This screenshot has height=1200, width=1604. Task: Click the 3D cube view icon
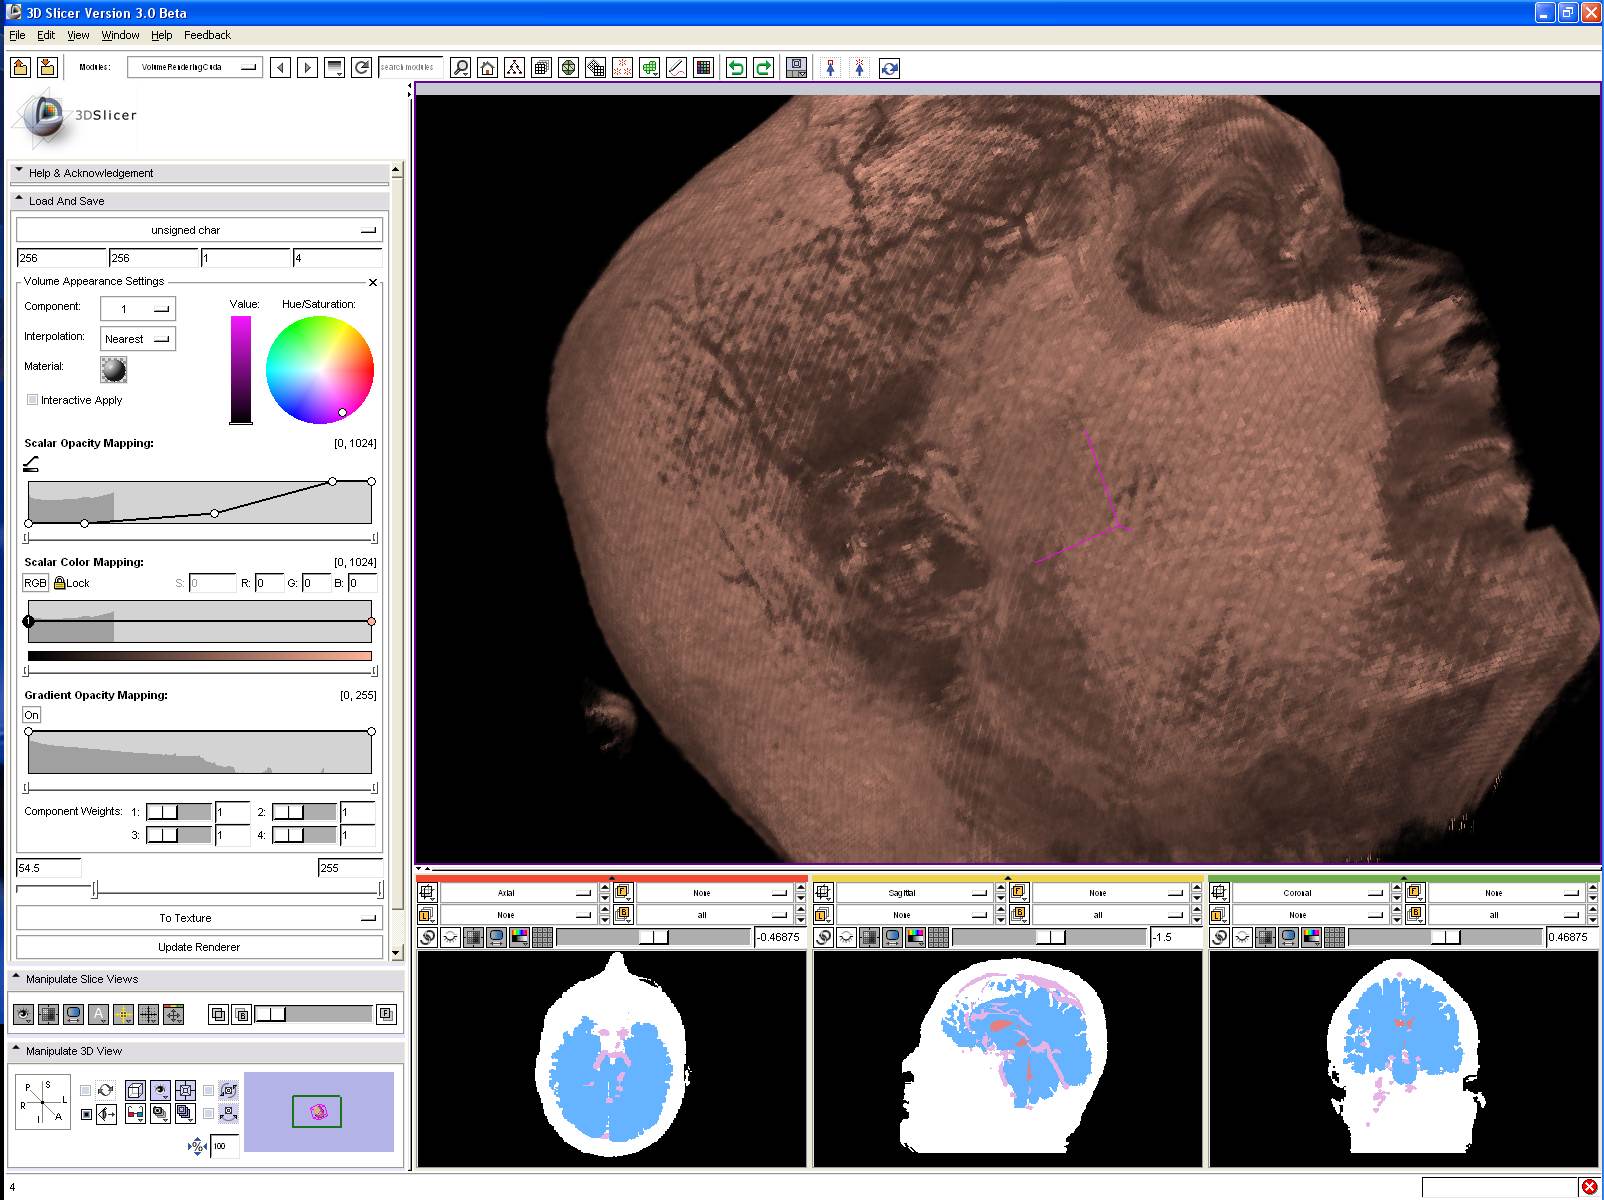coord(135,1091)
